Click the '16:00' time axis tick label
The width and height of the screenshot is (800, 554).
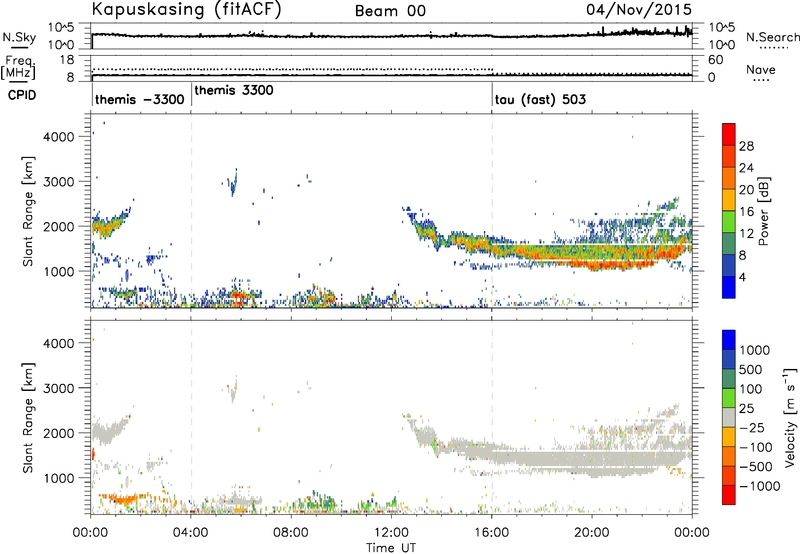(492, 533)
